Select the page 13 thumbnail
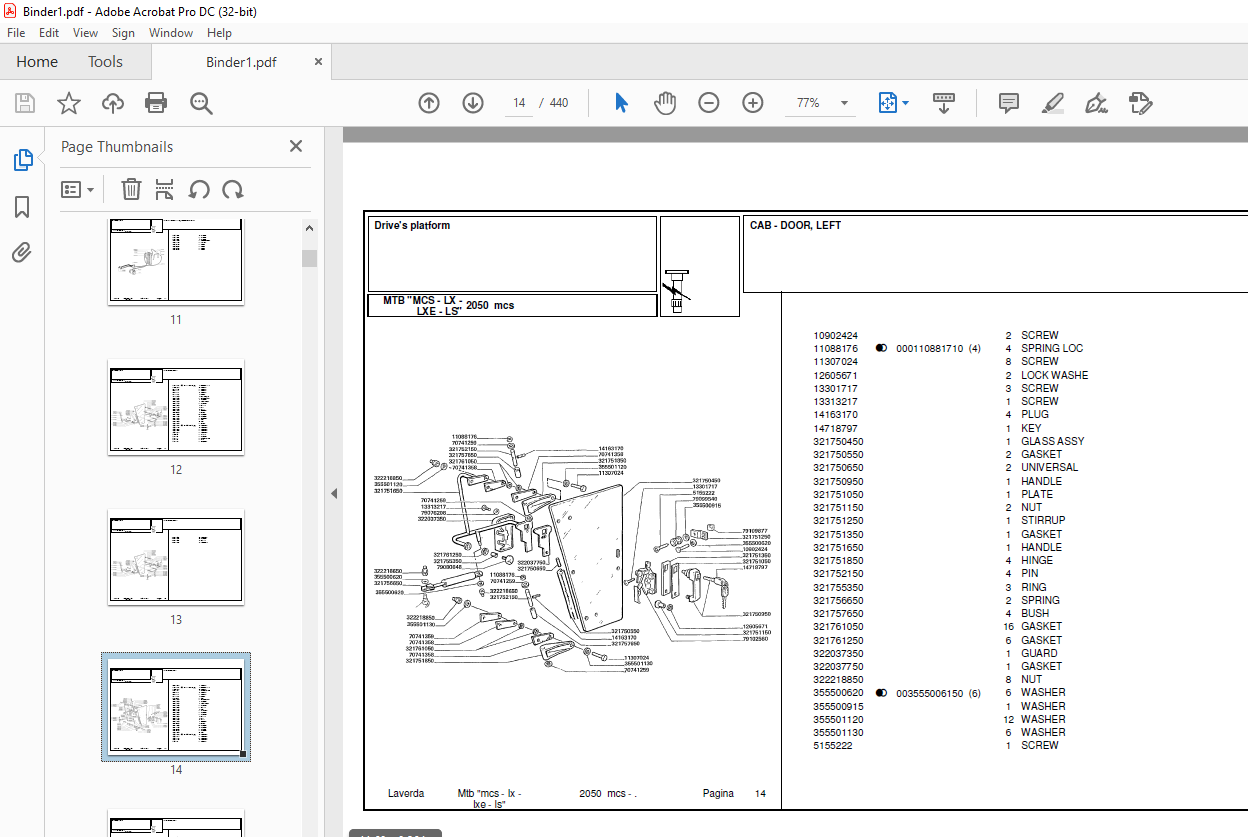 [x=176, y=557]
